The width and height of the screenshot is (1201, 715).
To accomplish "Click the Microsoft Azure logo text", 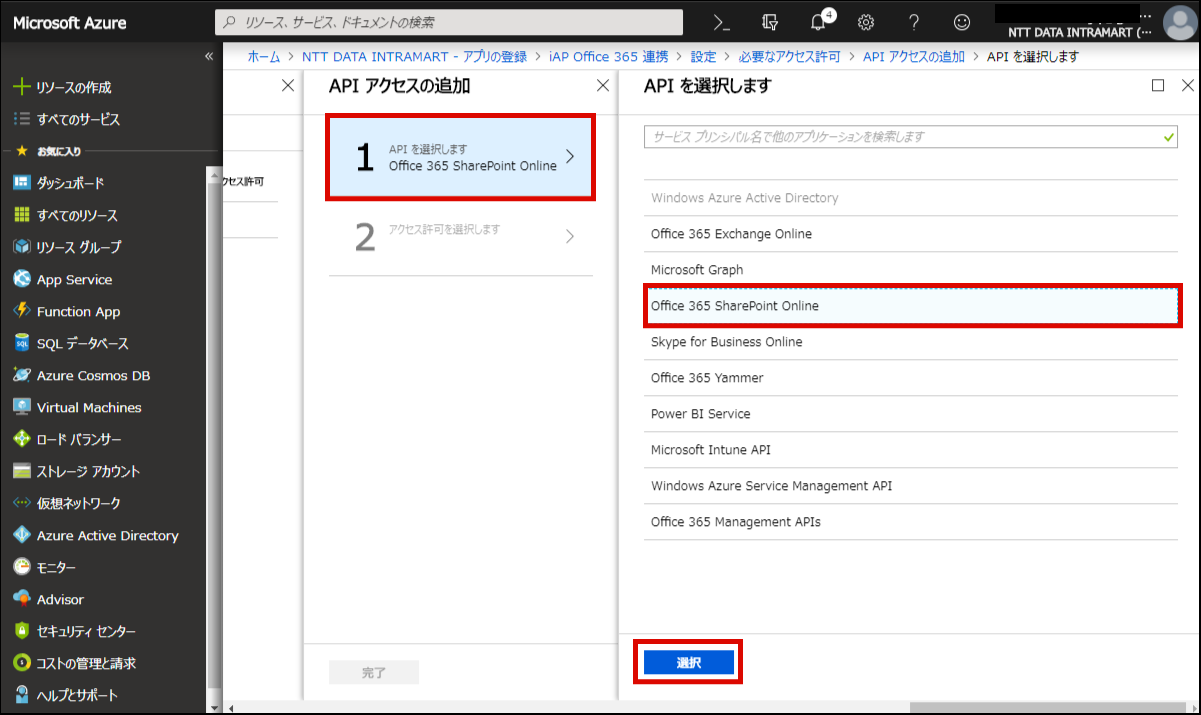I will tap(70, 23).
